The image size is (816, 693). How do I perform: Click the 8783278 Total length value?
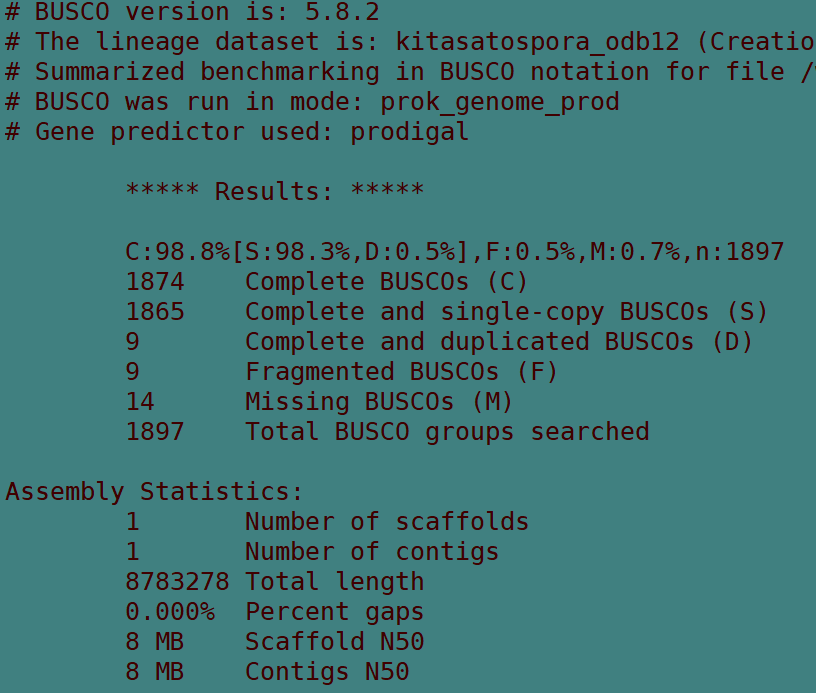(x=177, y=582)
